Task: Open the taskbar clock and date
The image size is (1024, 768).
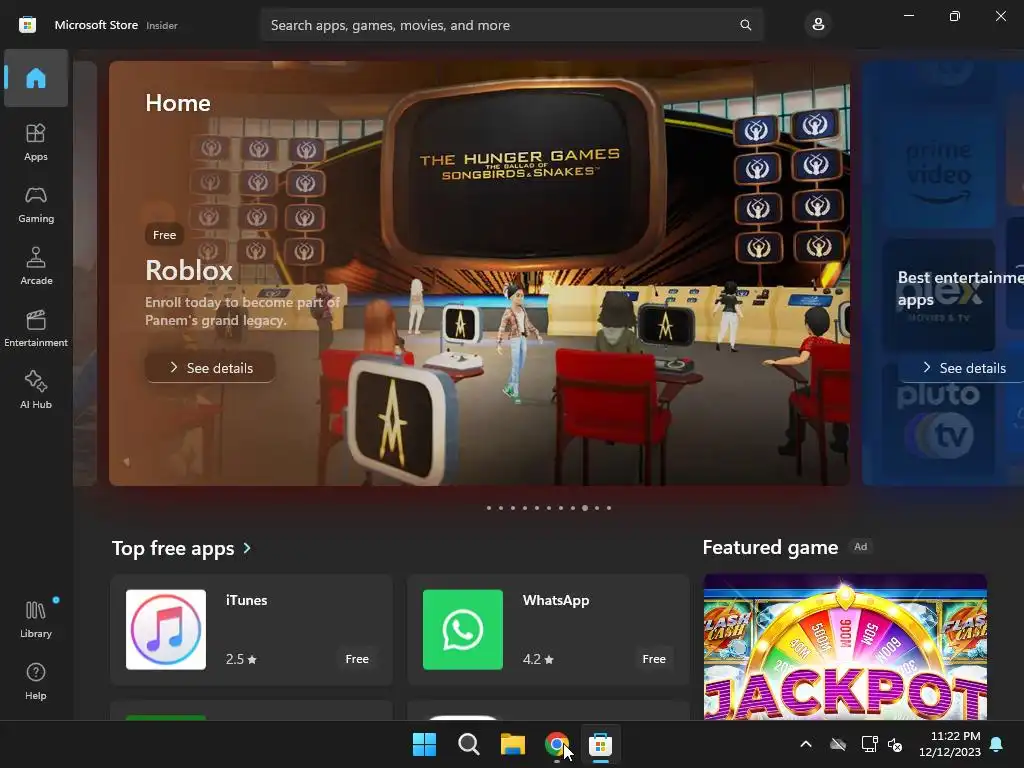Action: (950, 744)
